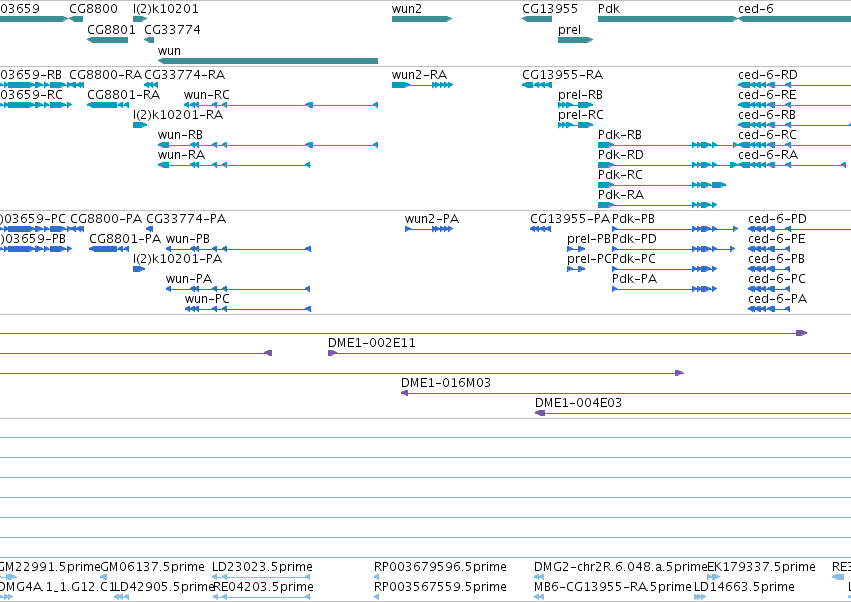Select the Pdk-PA protein feature
Screen dimensions: 851x602
click(x=664, y=289)
